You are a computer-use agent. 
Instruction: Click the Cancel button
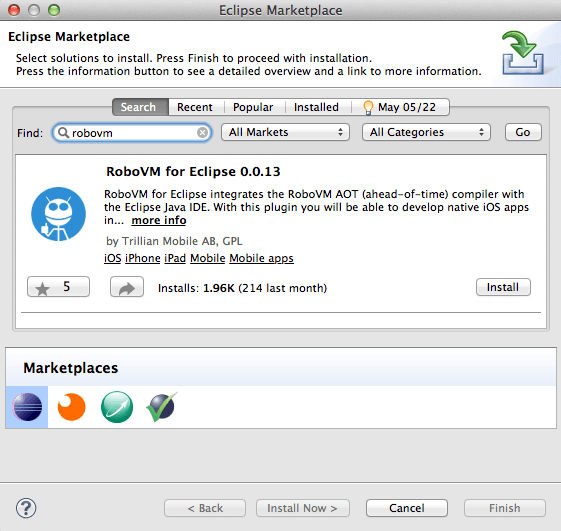(407, 508)
